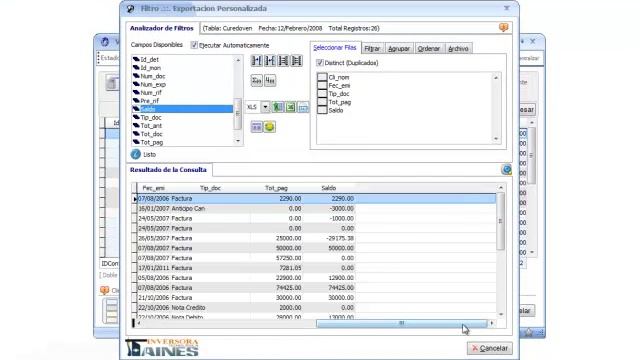Check the Saldo row checkbox
Viewport: 640px width, 360px height.
322,110
